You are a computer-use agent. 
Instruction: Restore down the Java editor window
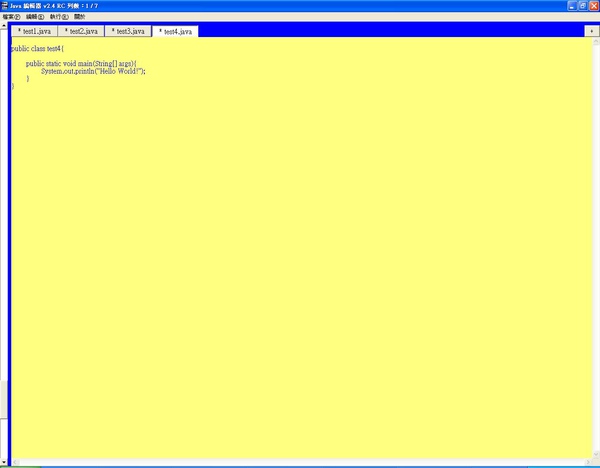tap(583, 6)
